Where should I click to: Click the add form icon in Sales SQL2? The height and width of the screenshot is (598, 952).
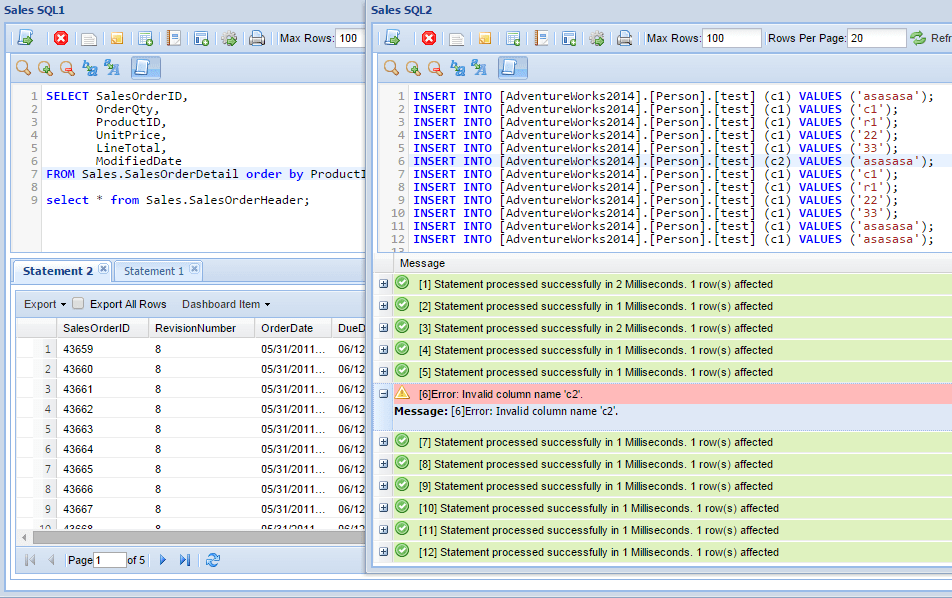click(x=569, y=39)
